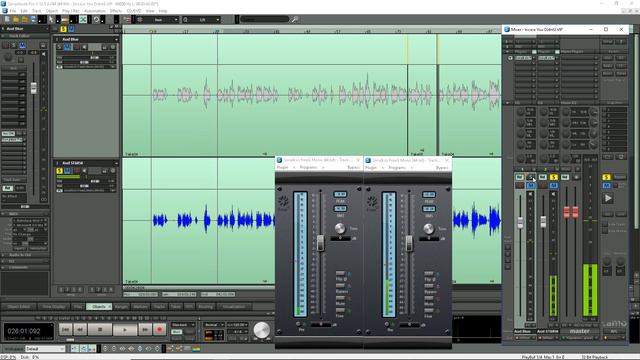Mute the second audio track in header
640x360 pixels.
(x=68, y=171)
